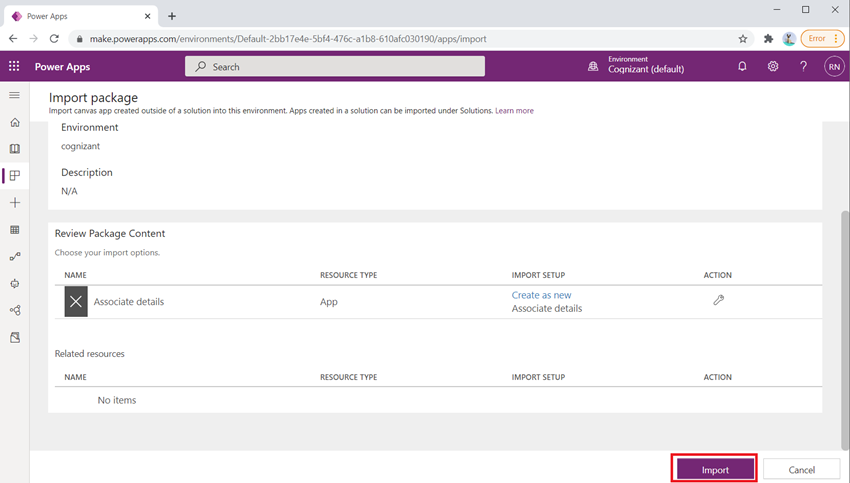The height and width of the screenshot is (483, 850).
Task: Open the Create as new link
Action: click(541, 295)
